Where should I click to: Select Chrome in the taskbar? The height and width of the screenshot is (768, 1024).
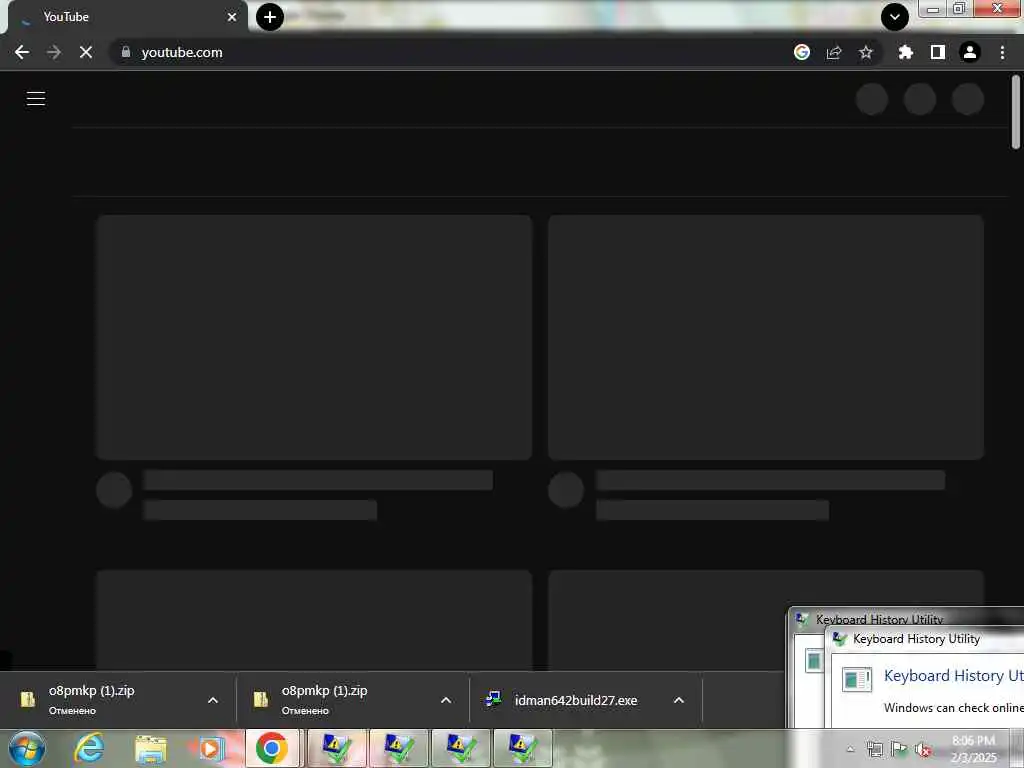click(x=272, y=748)
